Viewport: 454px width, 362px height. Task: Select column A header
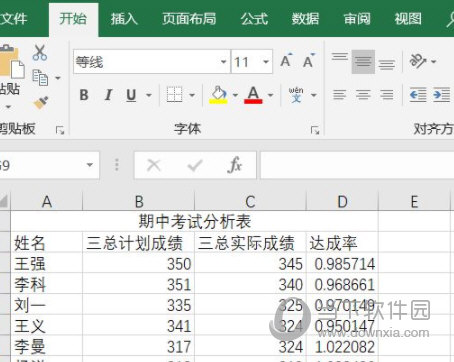pyautogui.click(x=47, y=201)
